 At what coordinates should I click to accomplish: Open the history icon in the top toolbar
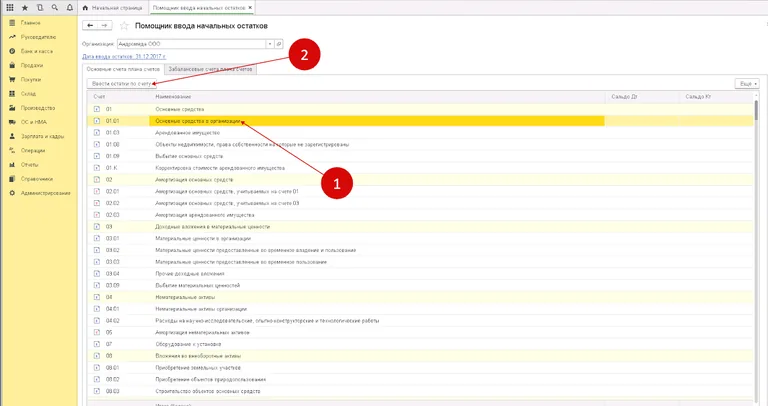click(x=38, y=7)
